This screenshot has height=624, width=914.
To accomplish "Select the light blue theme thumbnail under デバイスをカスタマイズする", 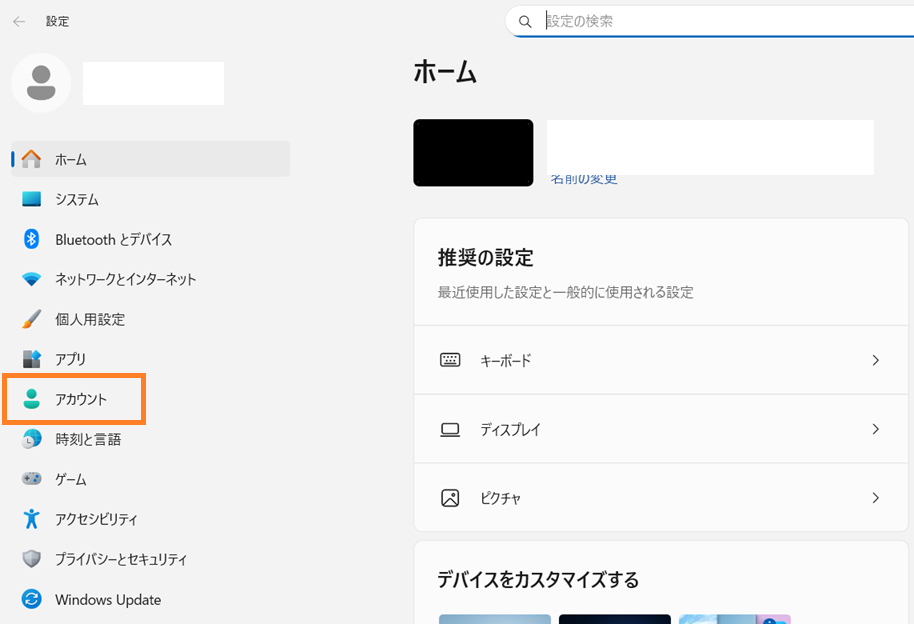I will click(494, 619).
